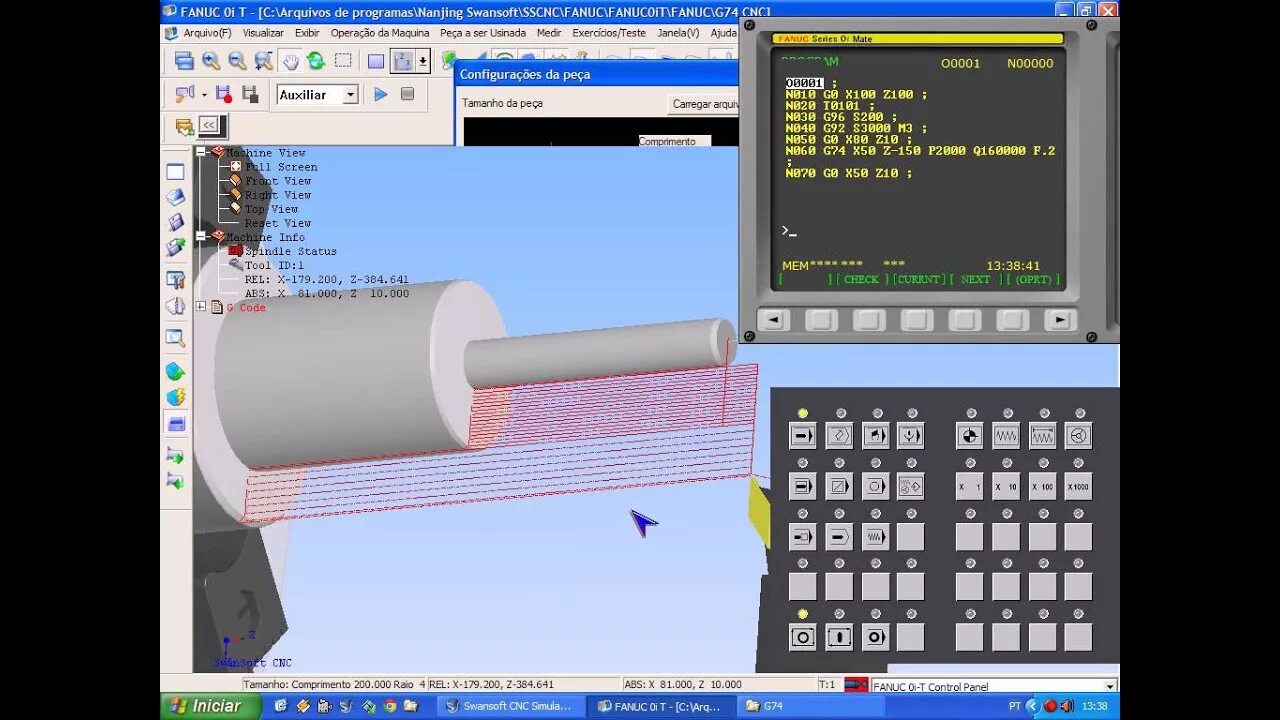The height and width of the screenshot is (720, 1280).
Task: Click the green rotate view icon
Action: point(316,61)
